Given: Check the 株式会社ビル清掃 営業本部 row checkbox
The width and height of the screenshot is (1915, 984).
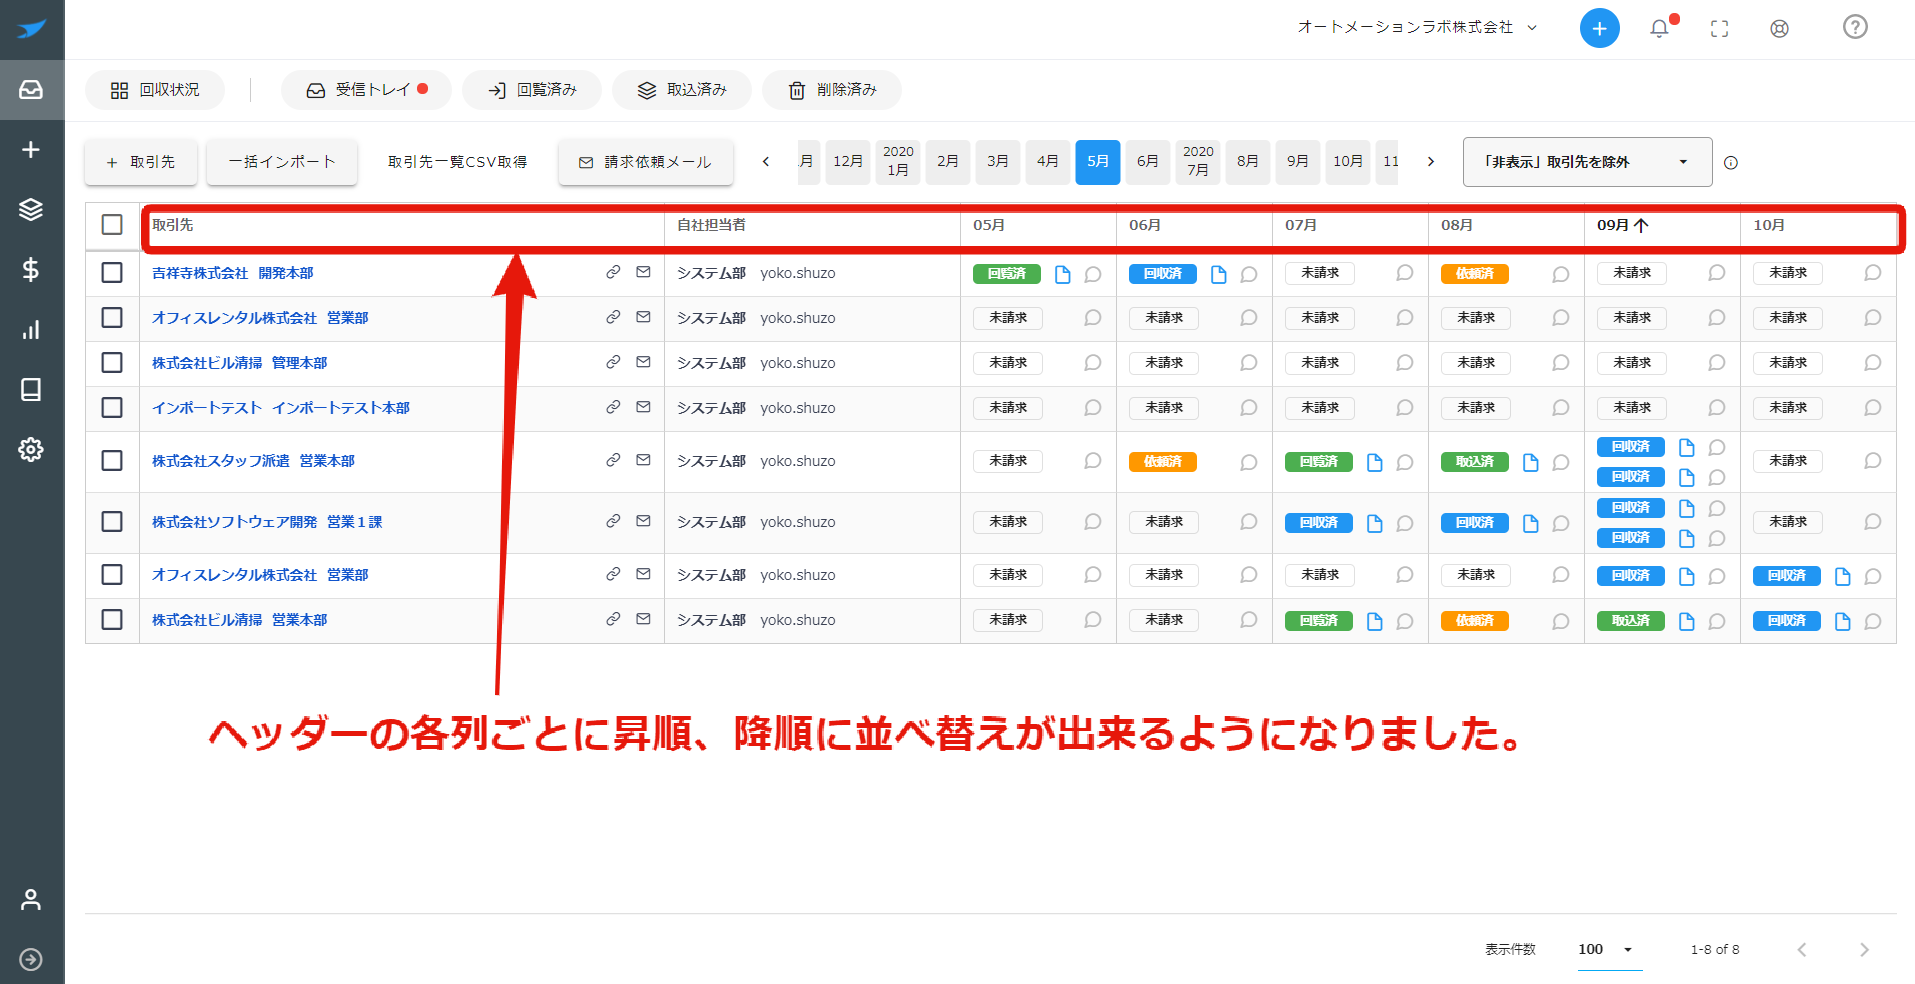Looking at the screenshot, I should [112, 619].
